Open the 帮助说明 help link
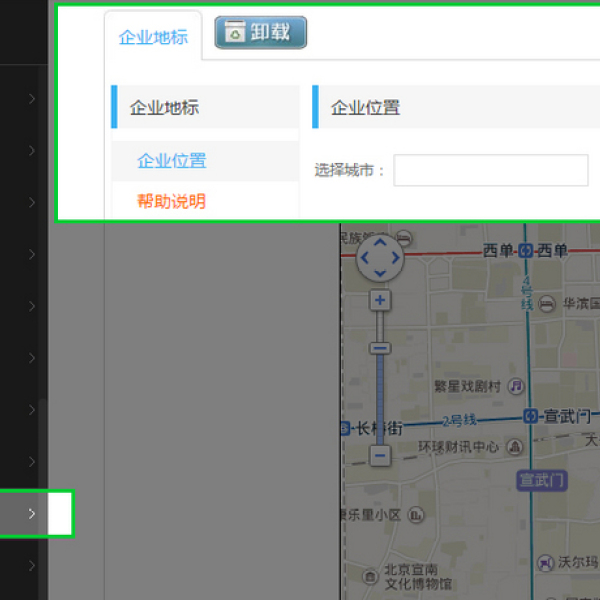 tap(171, 201)
